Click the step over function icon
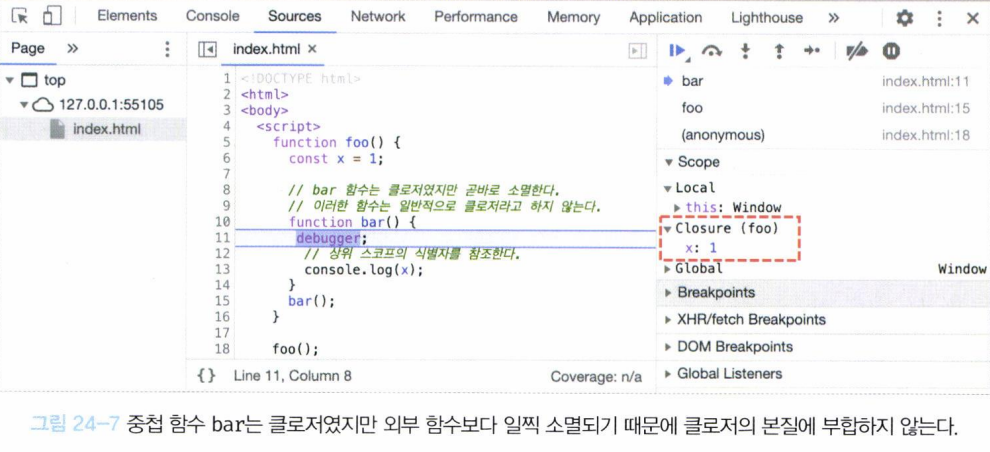Screen dimensions: 990x452 coord(712,50)
